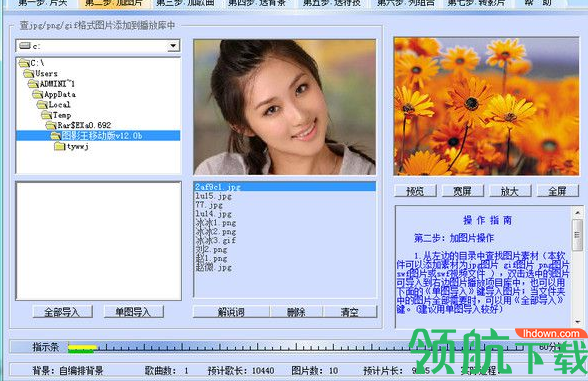Image resolution: width=588 pixels, height=381 pixels.
Task: Click the orange flowers preview image
Action: pyautogui.click(x=486, y=106)
